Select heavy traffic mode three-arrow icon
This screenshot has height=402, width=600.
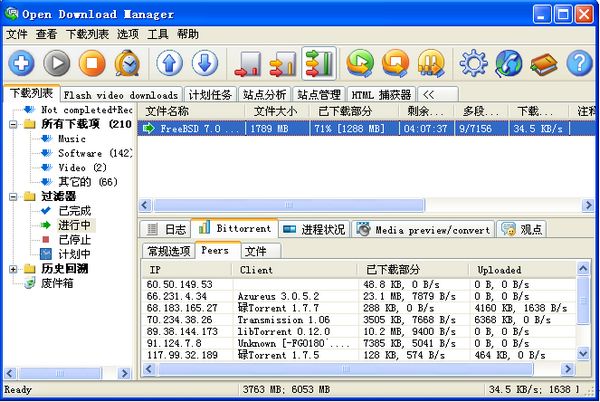pyautogui.click(x=319, y=63)
